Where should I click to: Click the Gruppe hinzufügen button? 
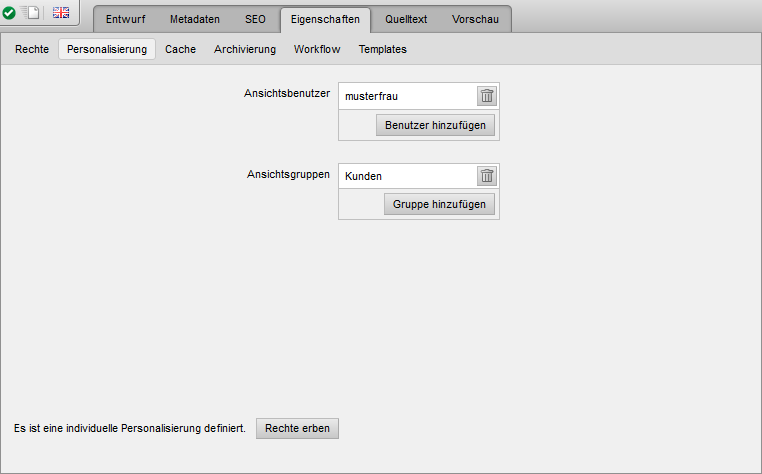(x=439, y=204)
